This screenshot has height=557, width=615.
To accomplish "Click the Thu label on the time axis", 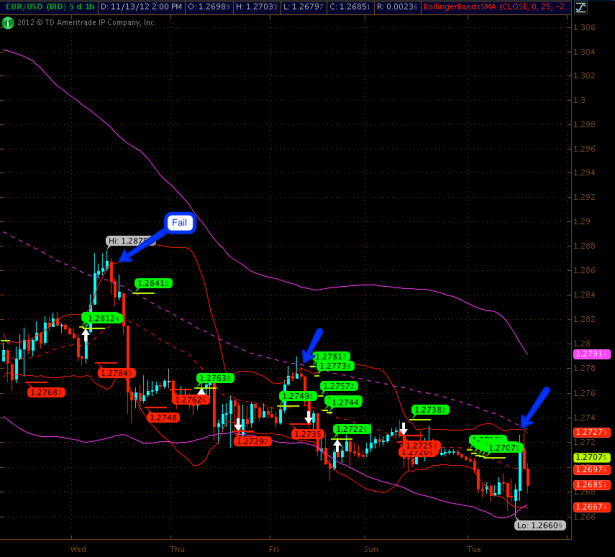I will pos(178,549).
